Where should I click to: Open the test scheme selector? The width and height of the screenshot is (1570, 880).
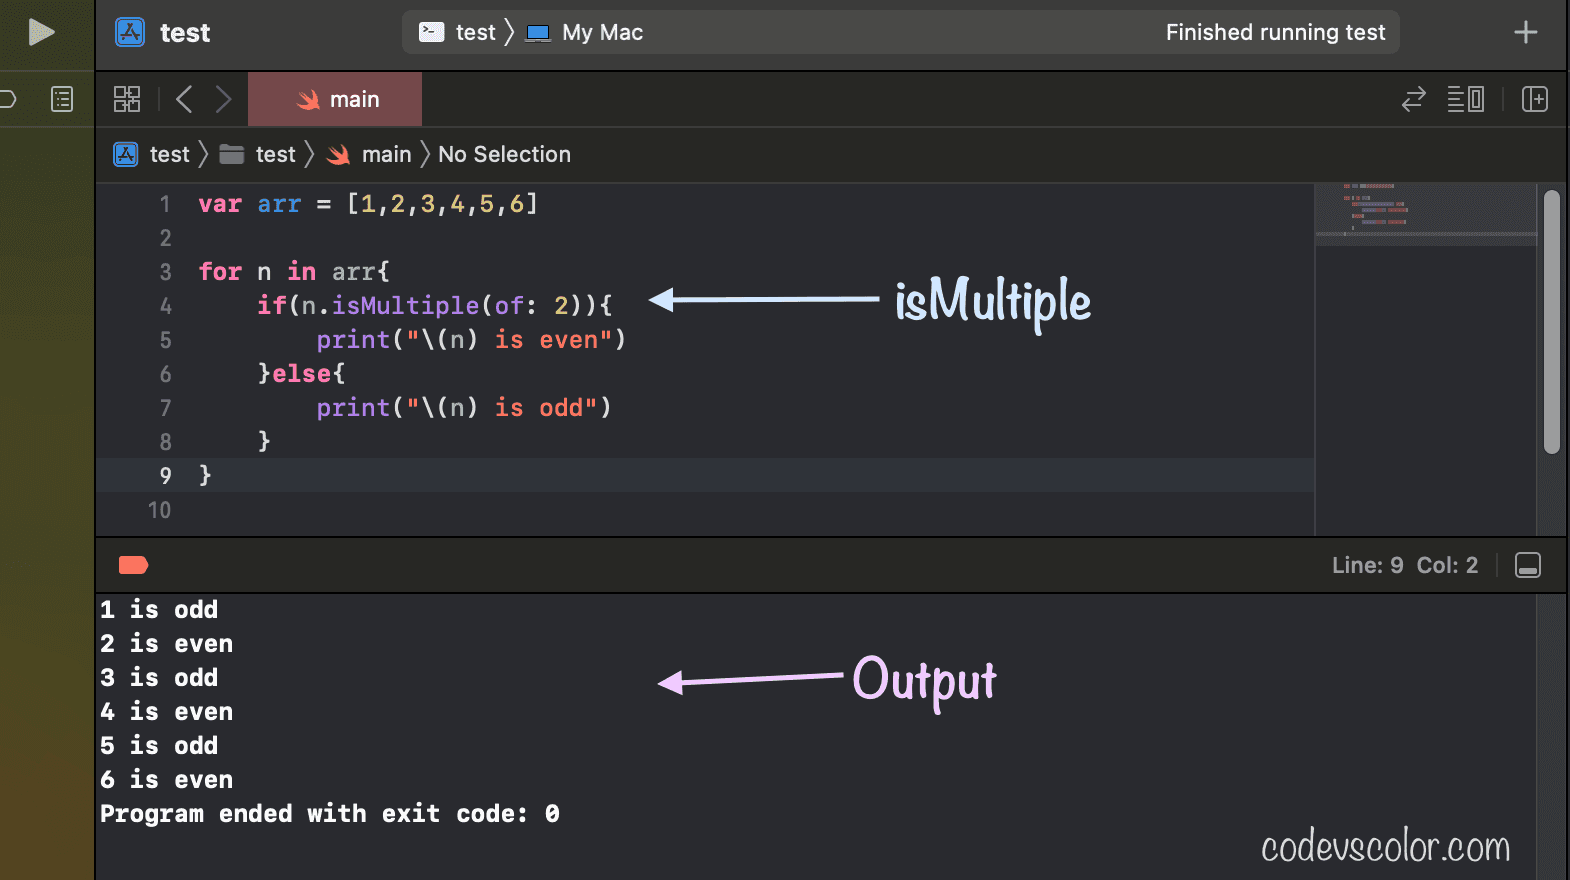[x=459, y=32]
